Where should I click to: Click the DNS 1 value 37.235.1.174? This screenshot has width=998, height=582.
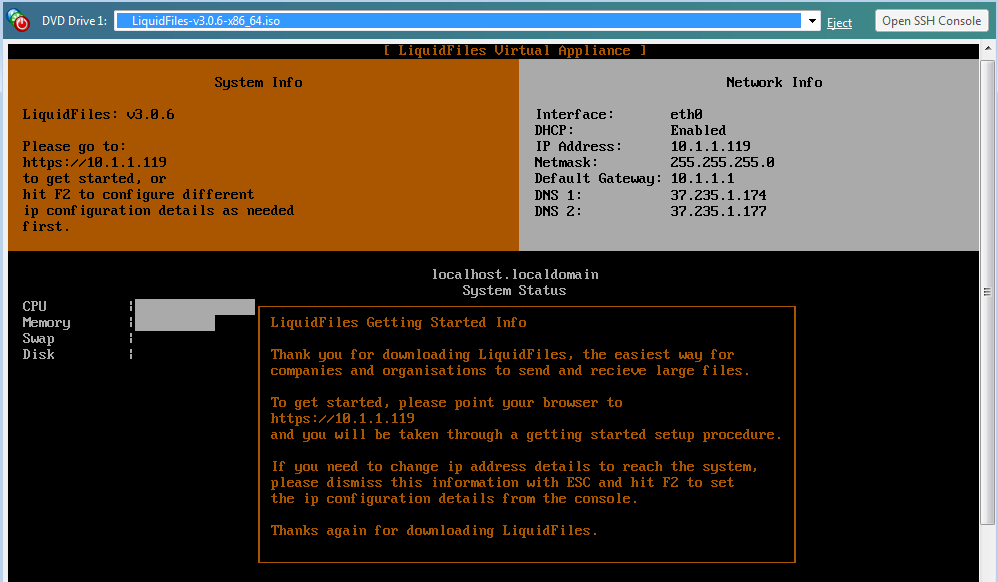[x=718, y=195]
